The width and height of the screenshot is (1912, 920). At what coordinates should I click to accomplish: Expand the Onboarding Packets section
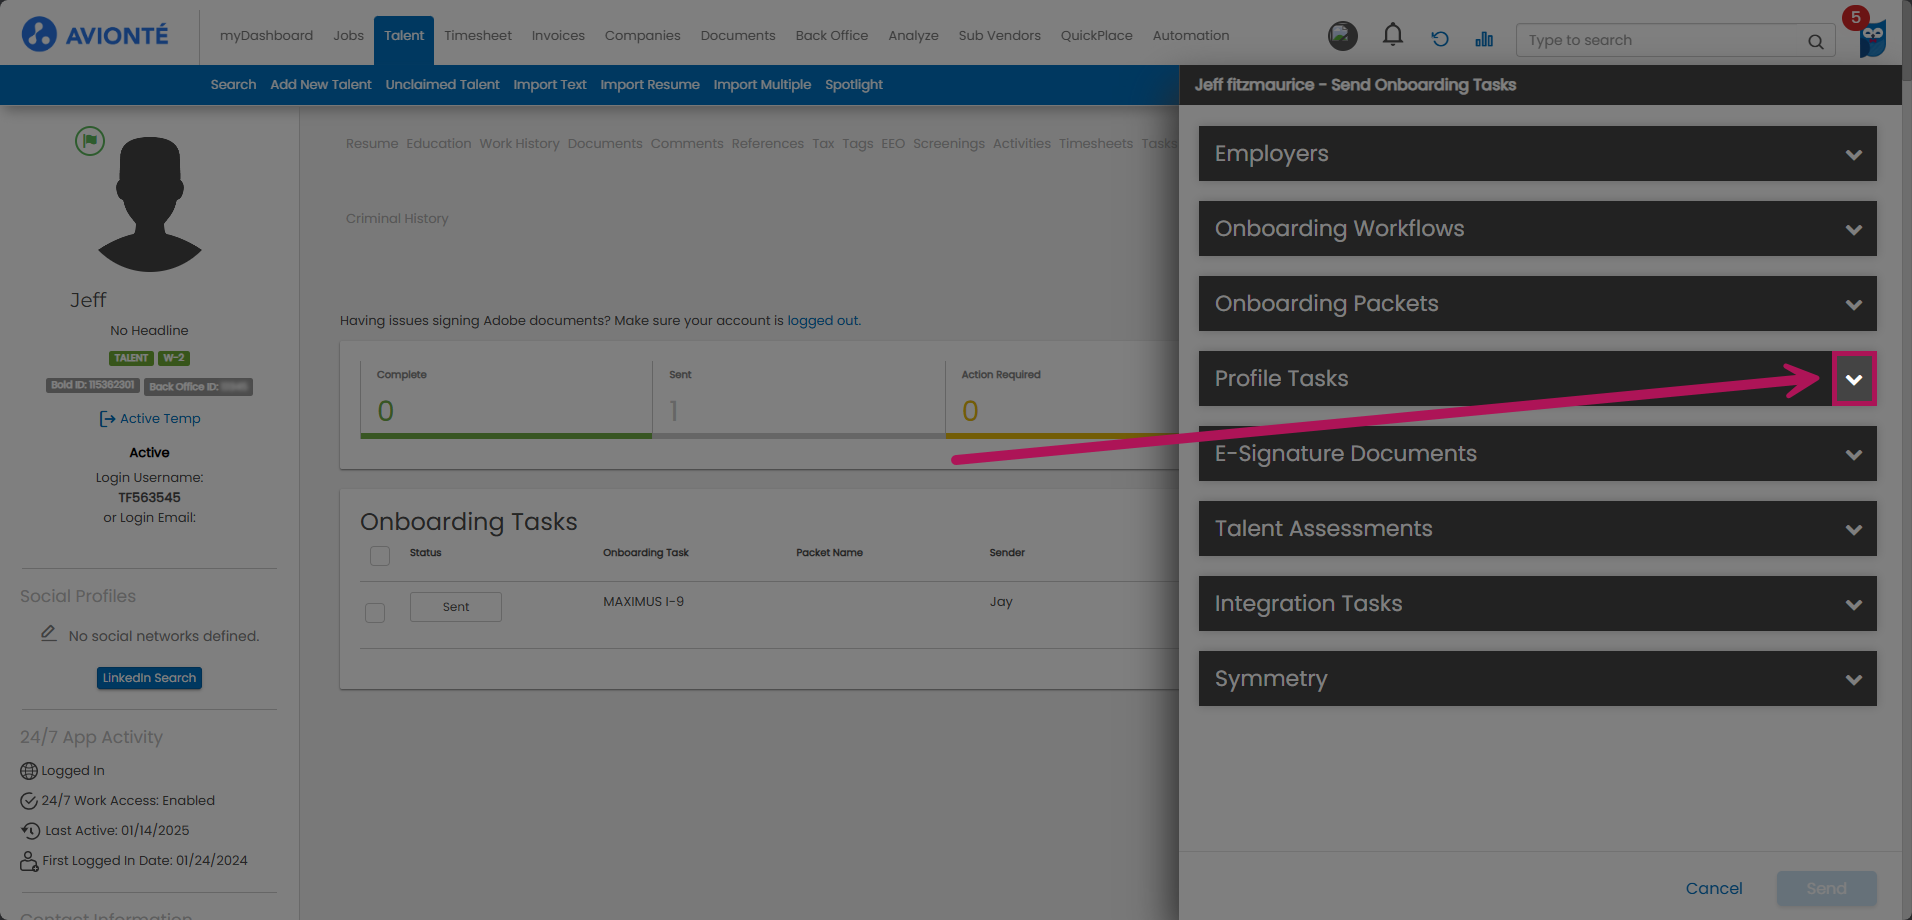1537,303
